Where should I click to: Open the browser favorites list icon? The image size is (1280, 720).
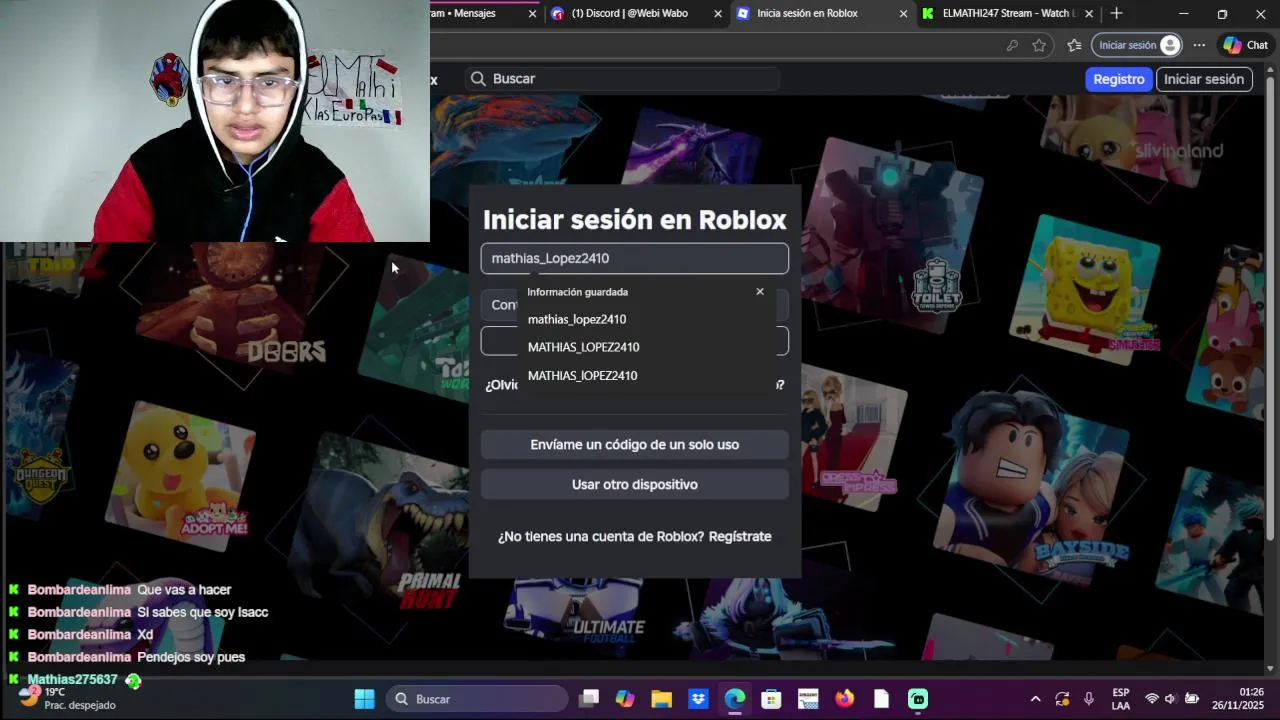tap(1074, 45)
